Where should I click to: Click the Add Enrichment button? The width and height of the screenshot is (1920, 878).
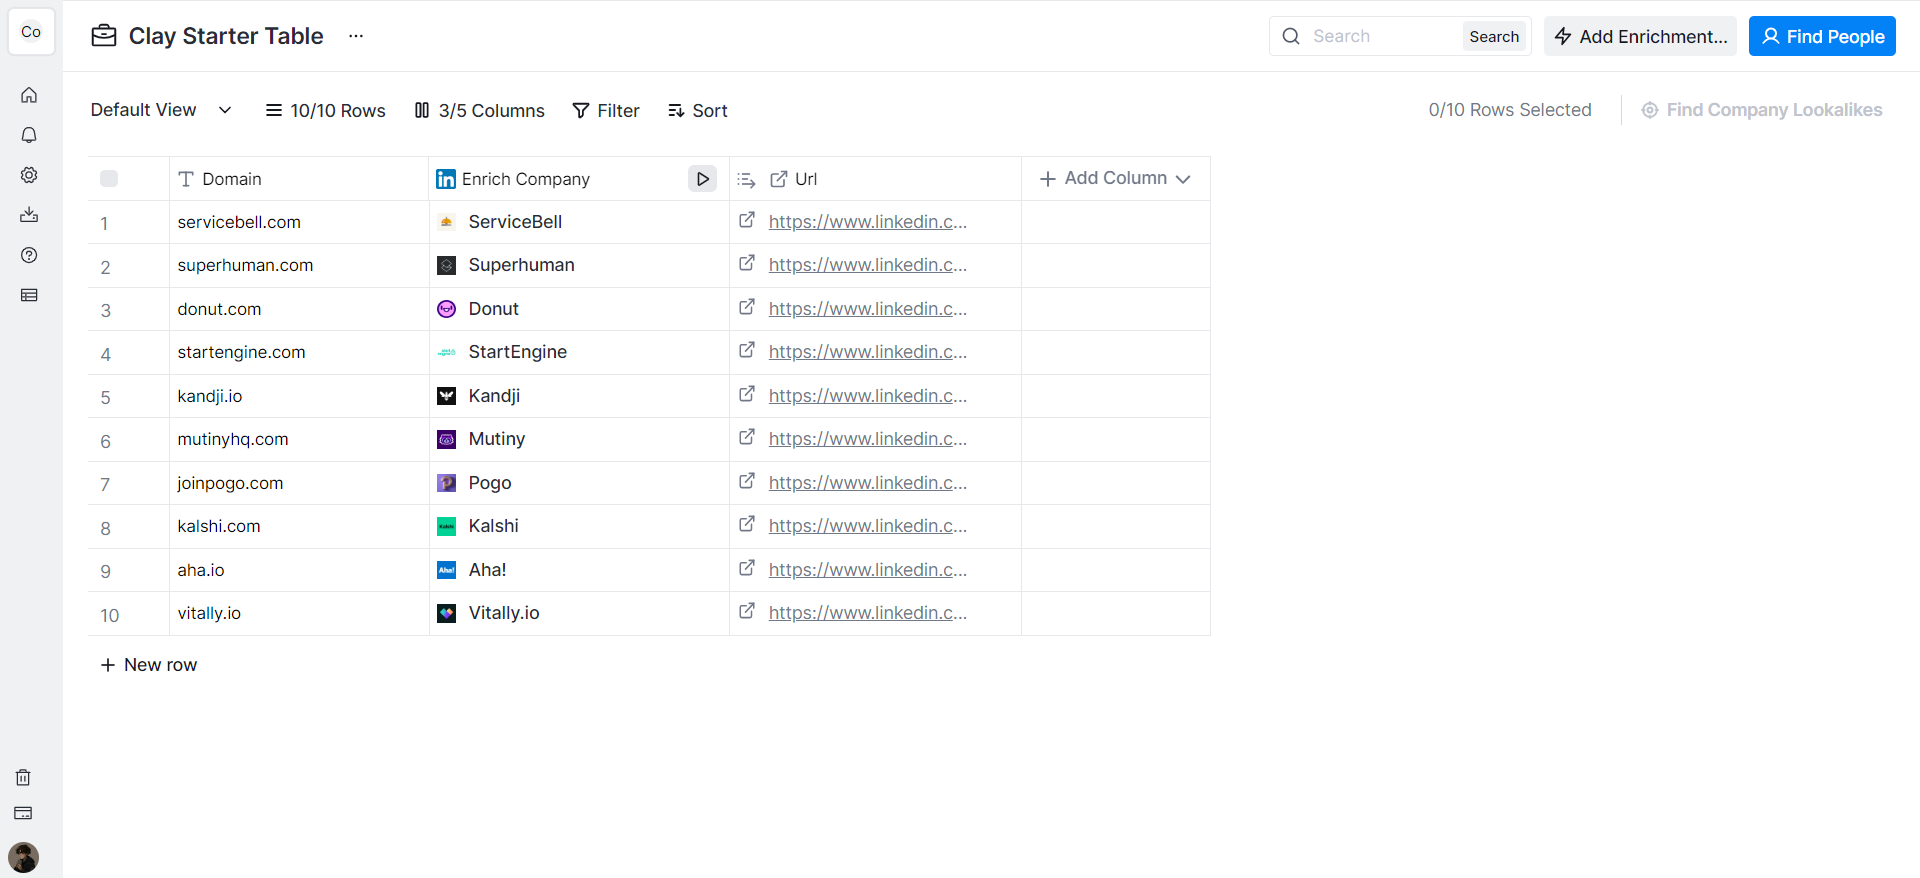pos(1640,36)
